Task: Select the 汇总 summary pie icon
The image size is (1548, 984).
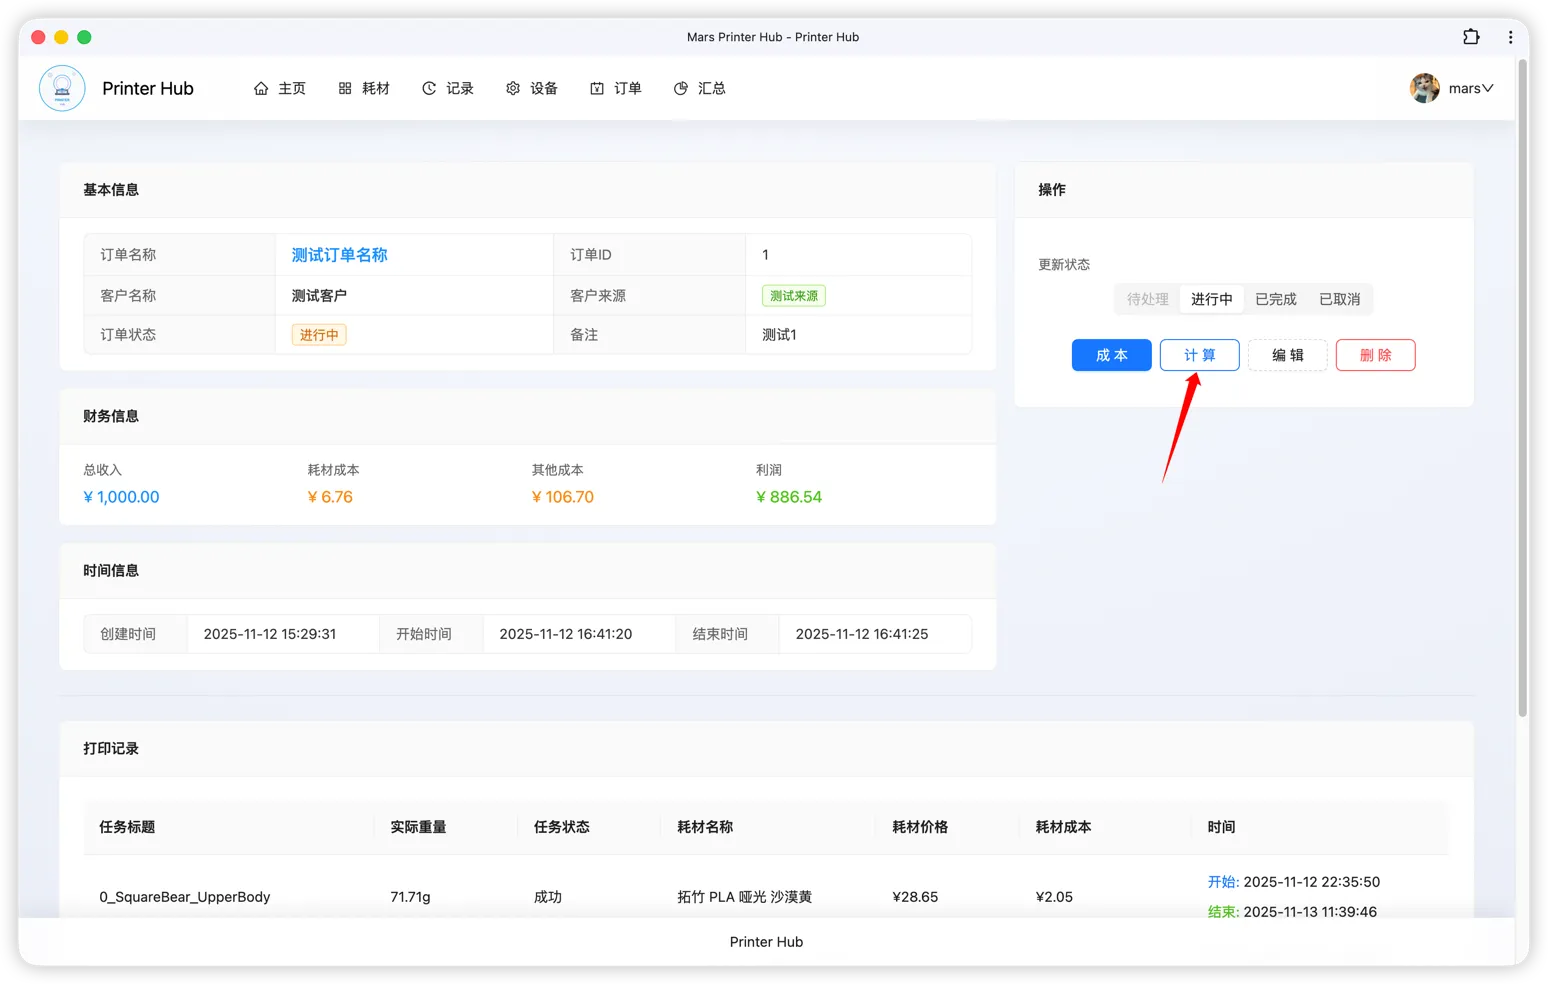Action: (x=680, y=88)
